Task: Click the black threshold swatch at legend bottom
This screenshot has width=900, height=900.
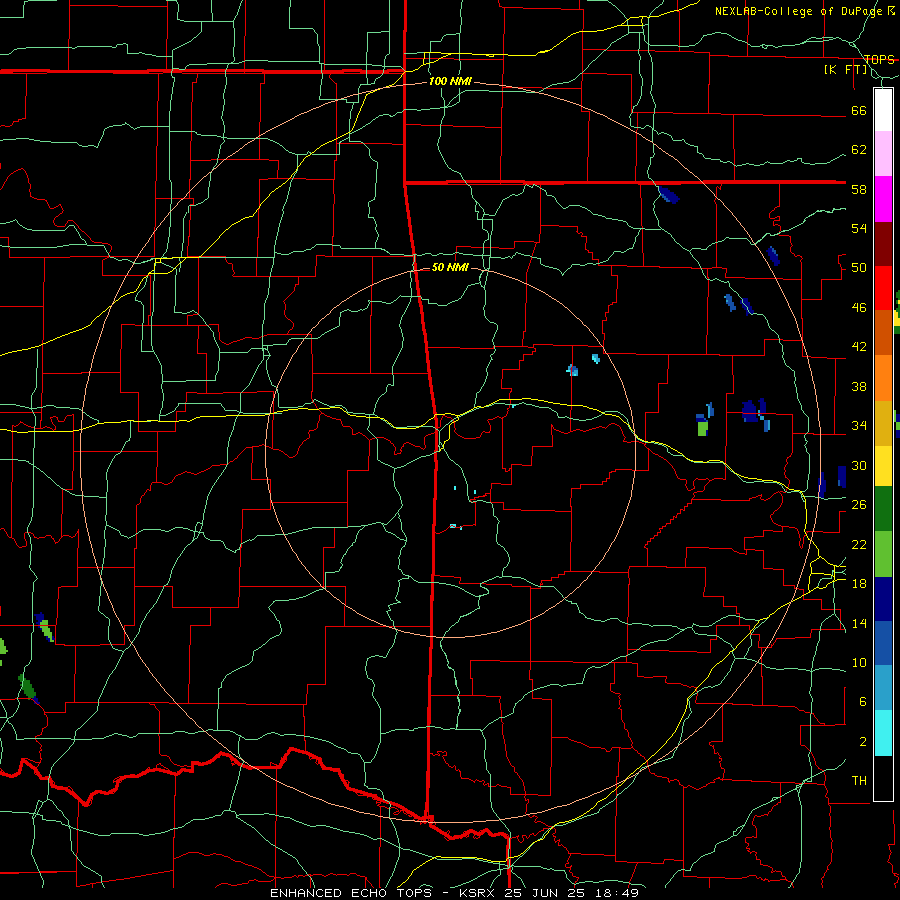Action: 883,778
